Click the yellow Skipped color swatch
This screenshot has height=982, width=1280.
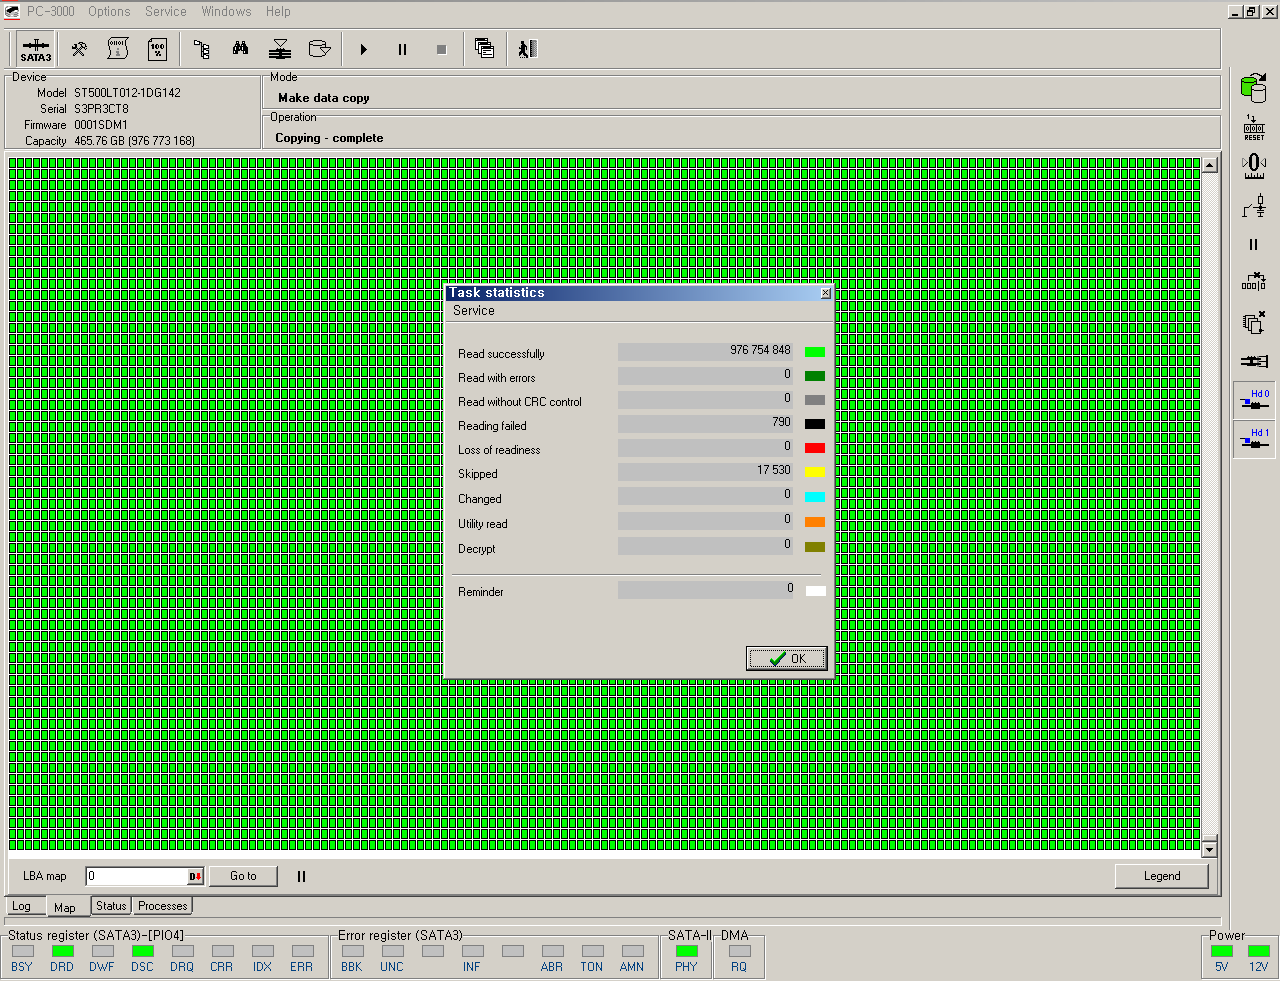pyautogui.click(x=815, y=472)
